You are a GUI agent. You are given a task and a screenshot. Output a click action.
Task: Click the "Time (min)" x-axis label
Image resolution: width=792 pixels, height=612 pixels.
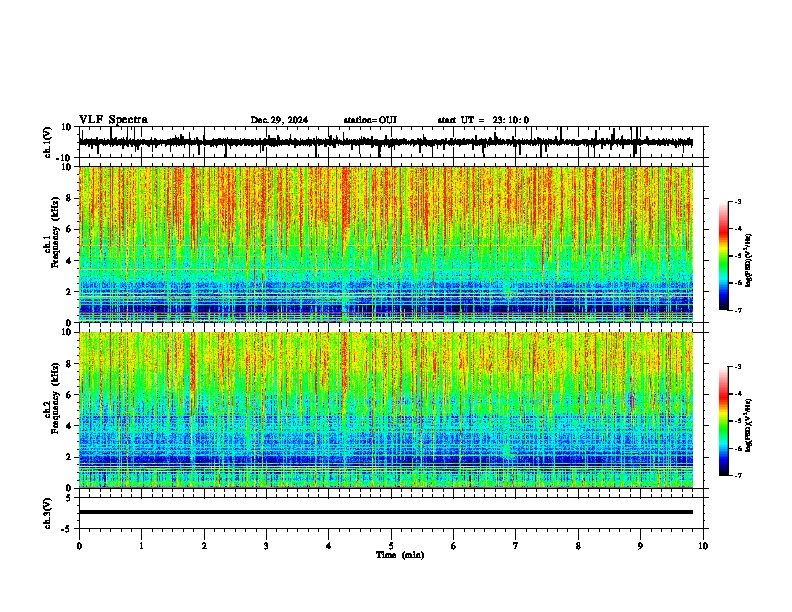click(x=400, y=555)
